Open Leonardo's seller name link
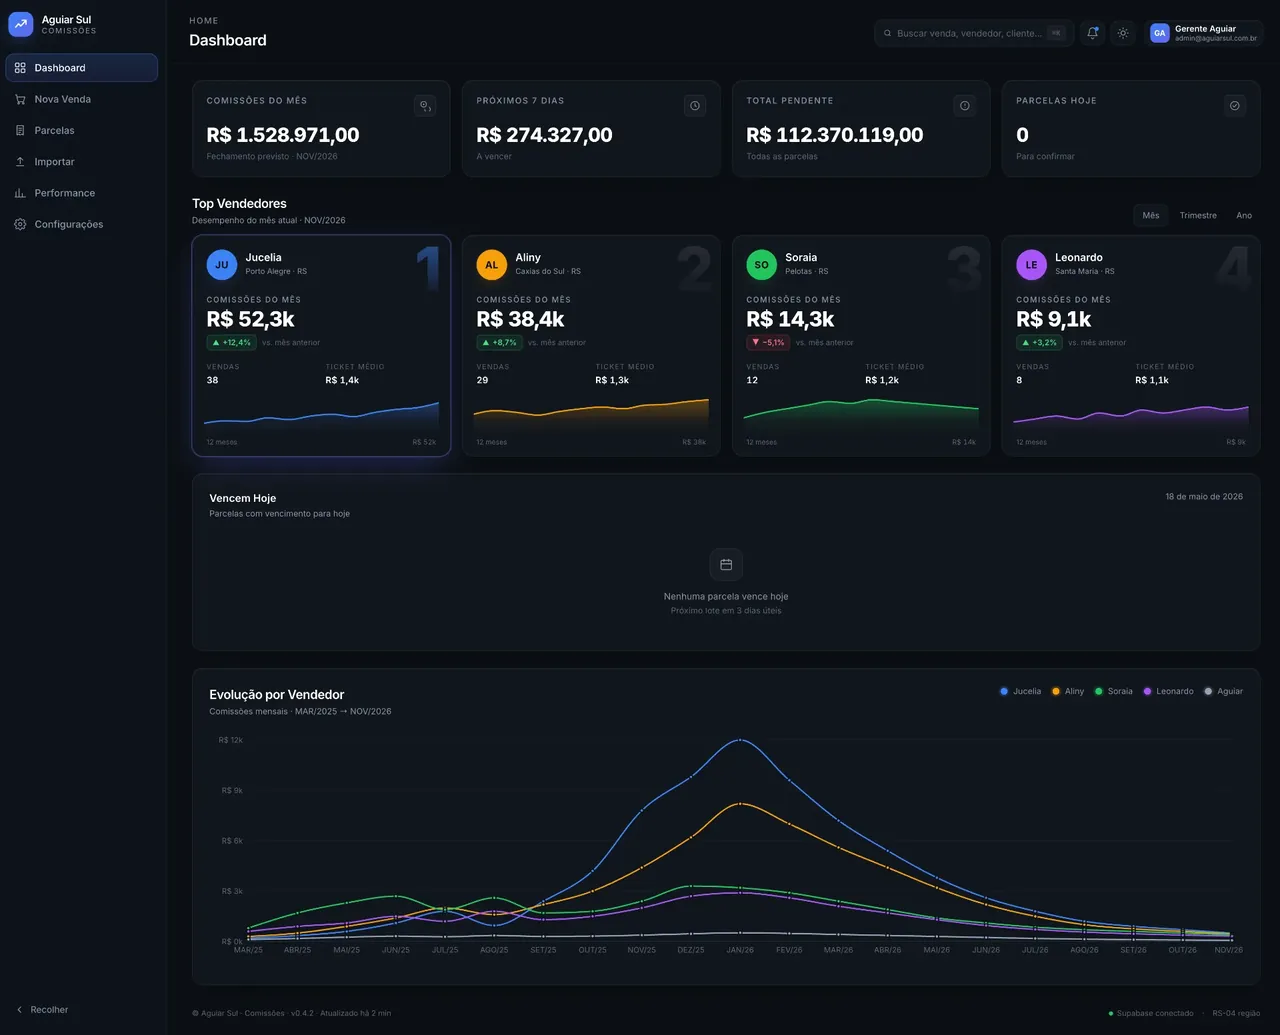Screen dimensions: 1280x1035 pos(1079,258)
